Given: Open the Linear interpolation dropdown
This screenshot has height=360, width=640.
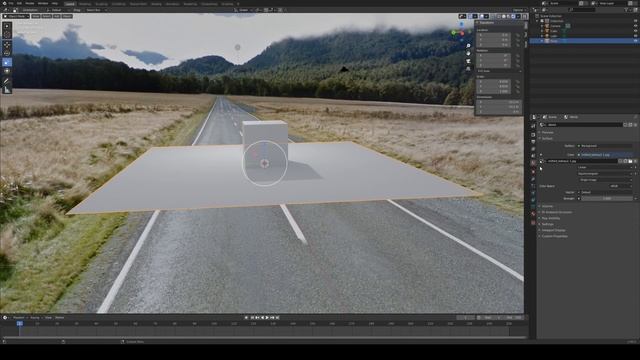Looking at the screenshot, I should point(605,167).
